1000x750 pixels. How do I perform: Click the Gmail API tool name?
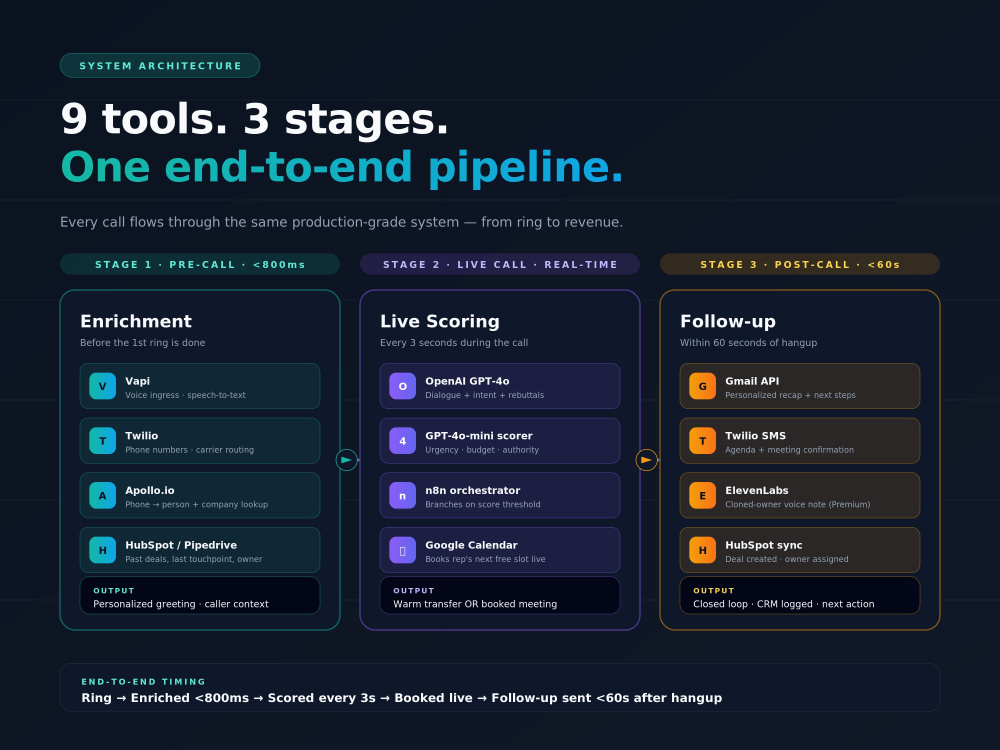point(752,381)
